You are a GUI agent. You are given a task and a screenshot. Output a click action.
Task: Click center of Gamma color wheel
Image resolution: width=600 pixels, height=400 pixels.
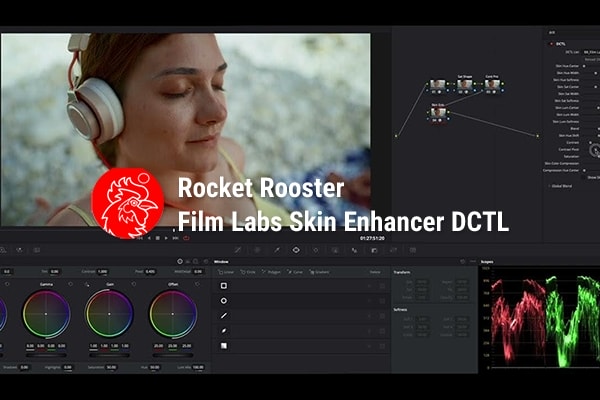click(46, 314)
